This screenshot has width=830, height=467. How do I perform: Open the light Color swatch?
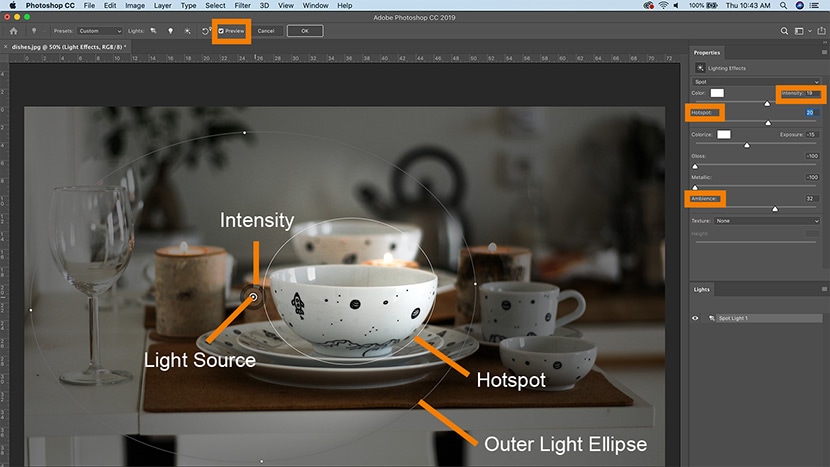[717, 93]
